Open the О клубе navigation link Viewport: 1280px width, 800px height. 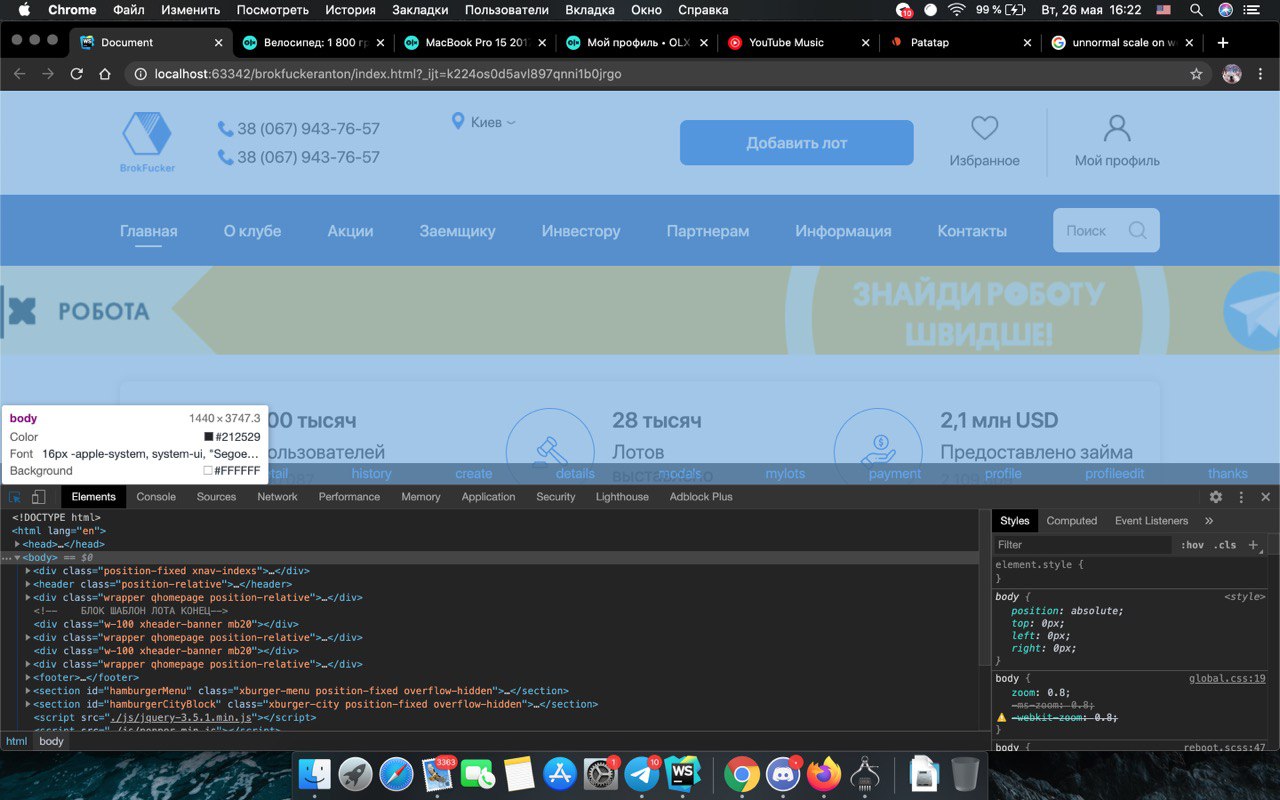tap(252, 231)
